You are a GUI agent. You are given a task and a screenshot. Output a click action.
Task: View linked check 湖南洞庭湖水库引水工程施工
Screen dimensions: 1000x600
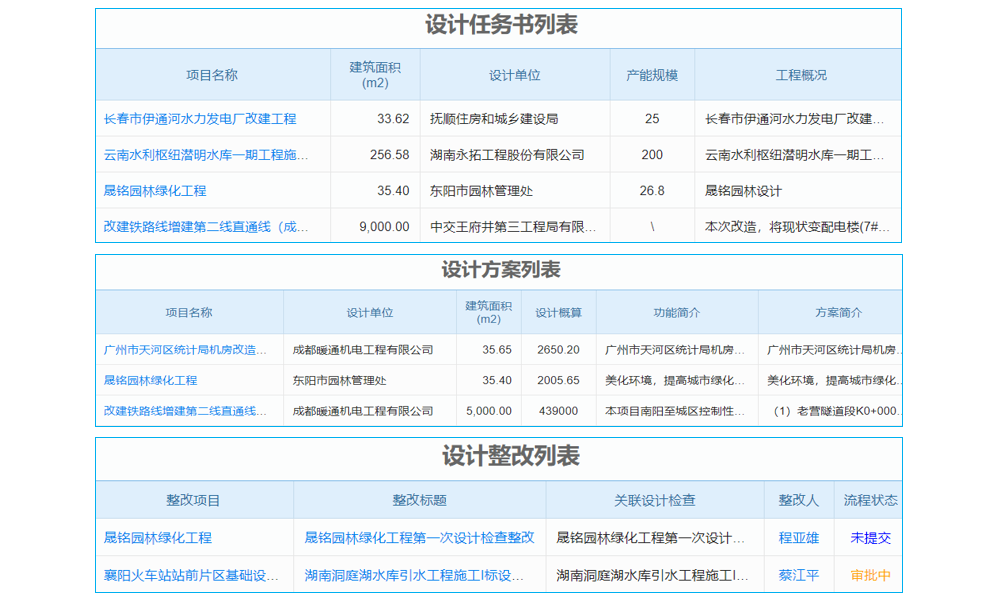click(650, 577)
